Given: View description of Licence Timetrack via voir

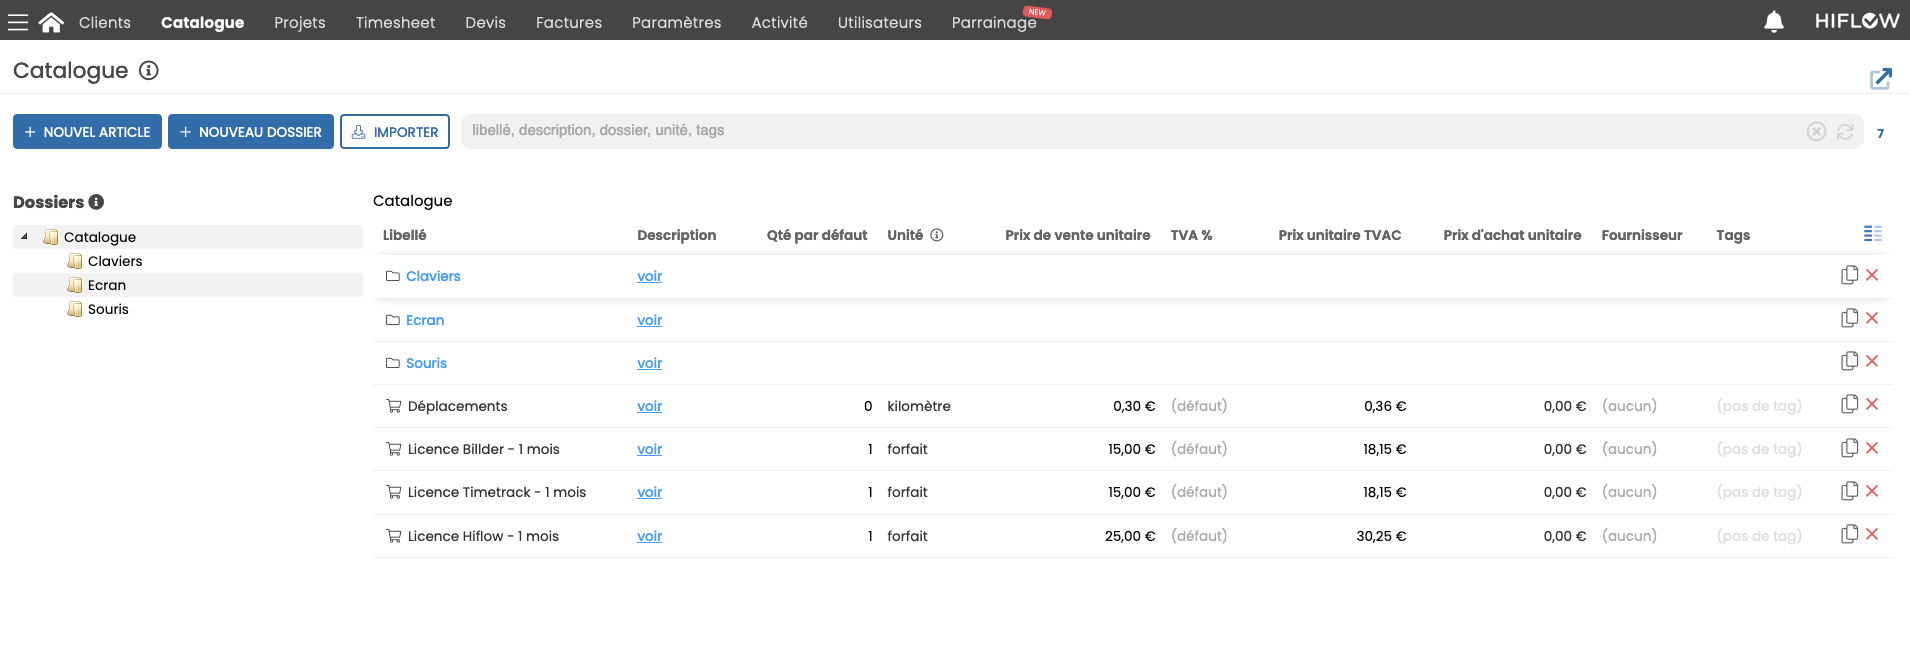Looking at the screenshot, I should (650, 492).
